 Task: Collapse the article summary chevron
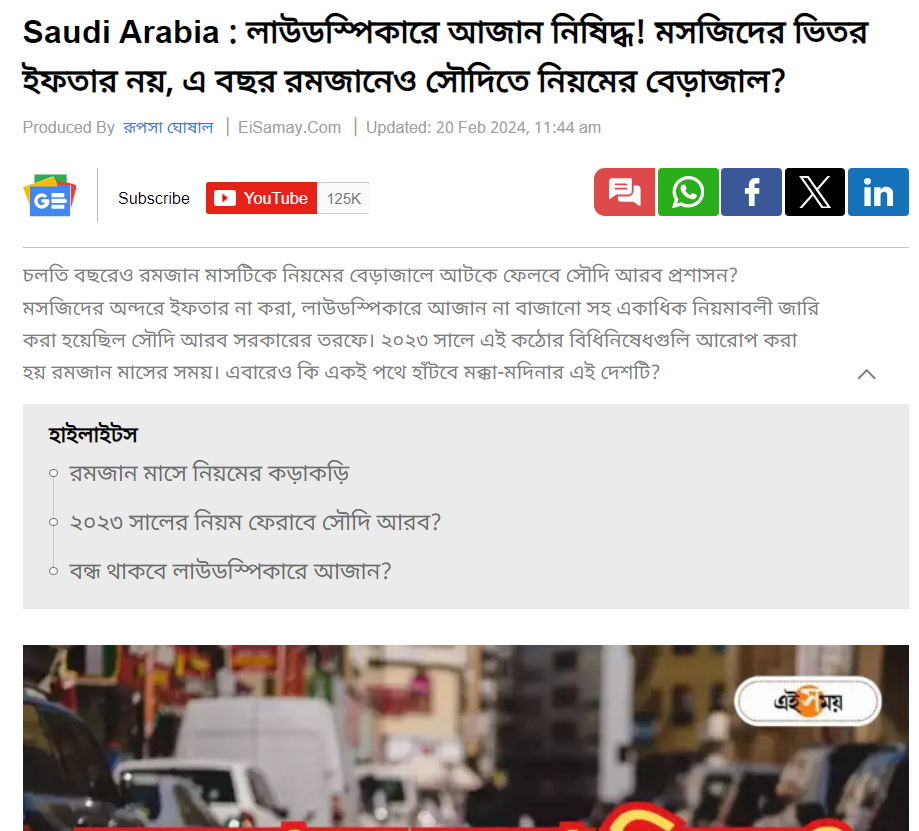pos(867,374)
